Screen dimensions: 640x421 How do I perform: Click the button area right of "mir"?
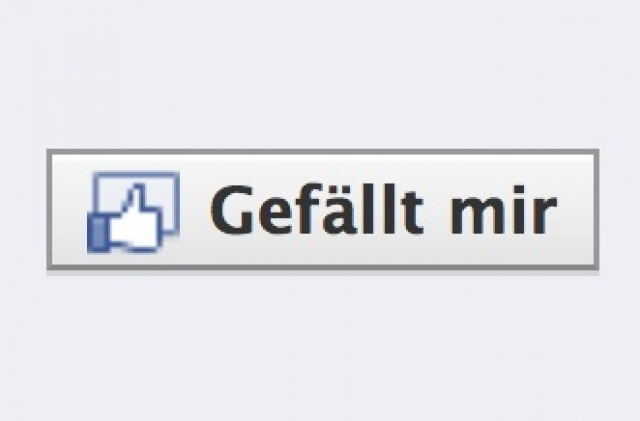click(x=576, y=210)
